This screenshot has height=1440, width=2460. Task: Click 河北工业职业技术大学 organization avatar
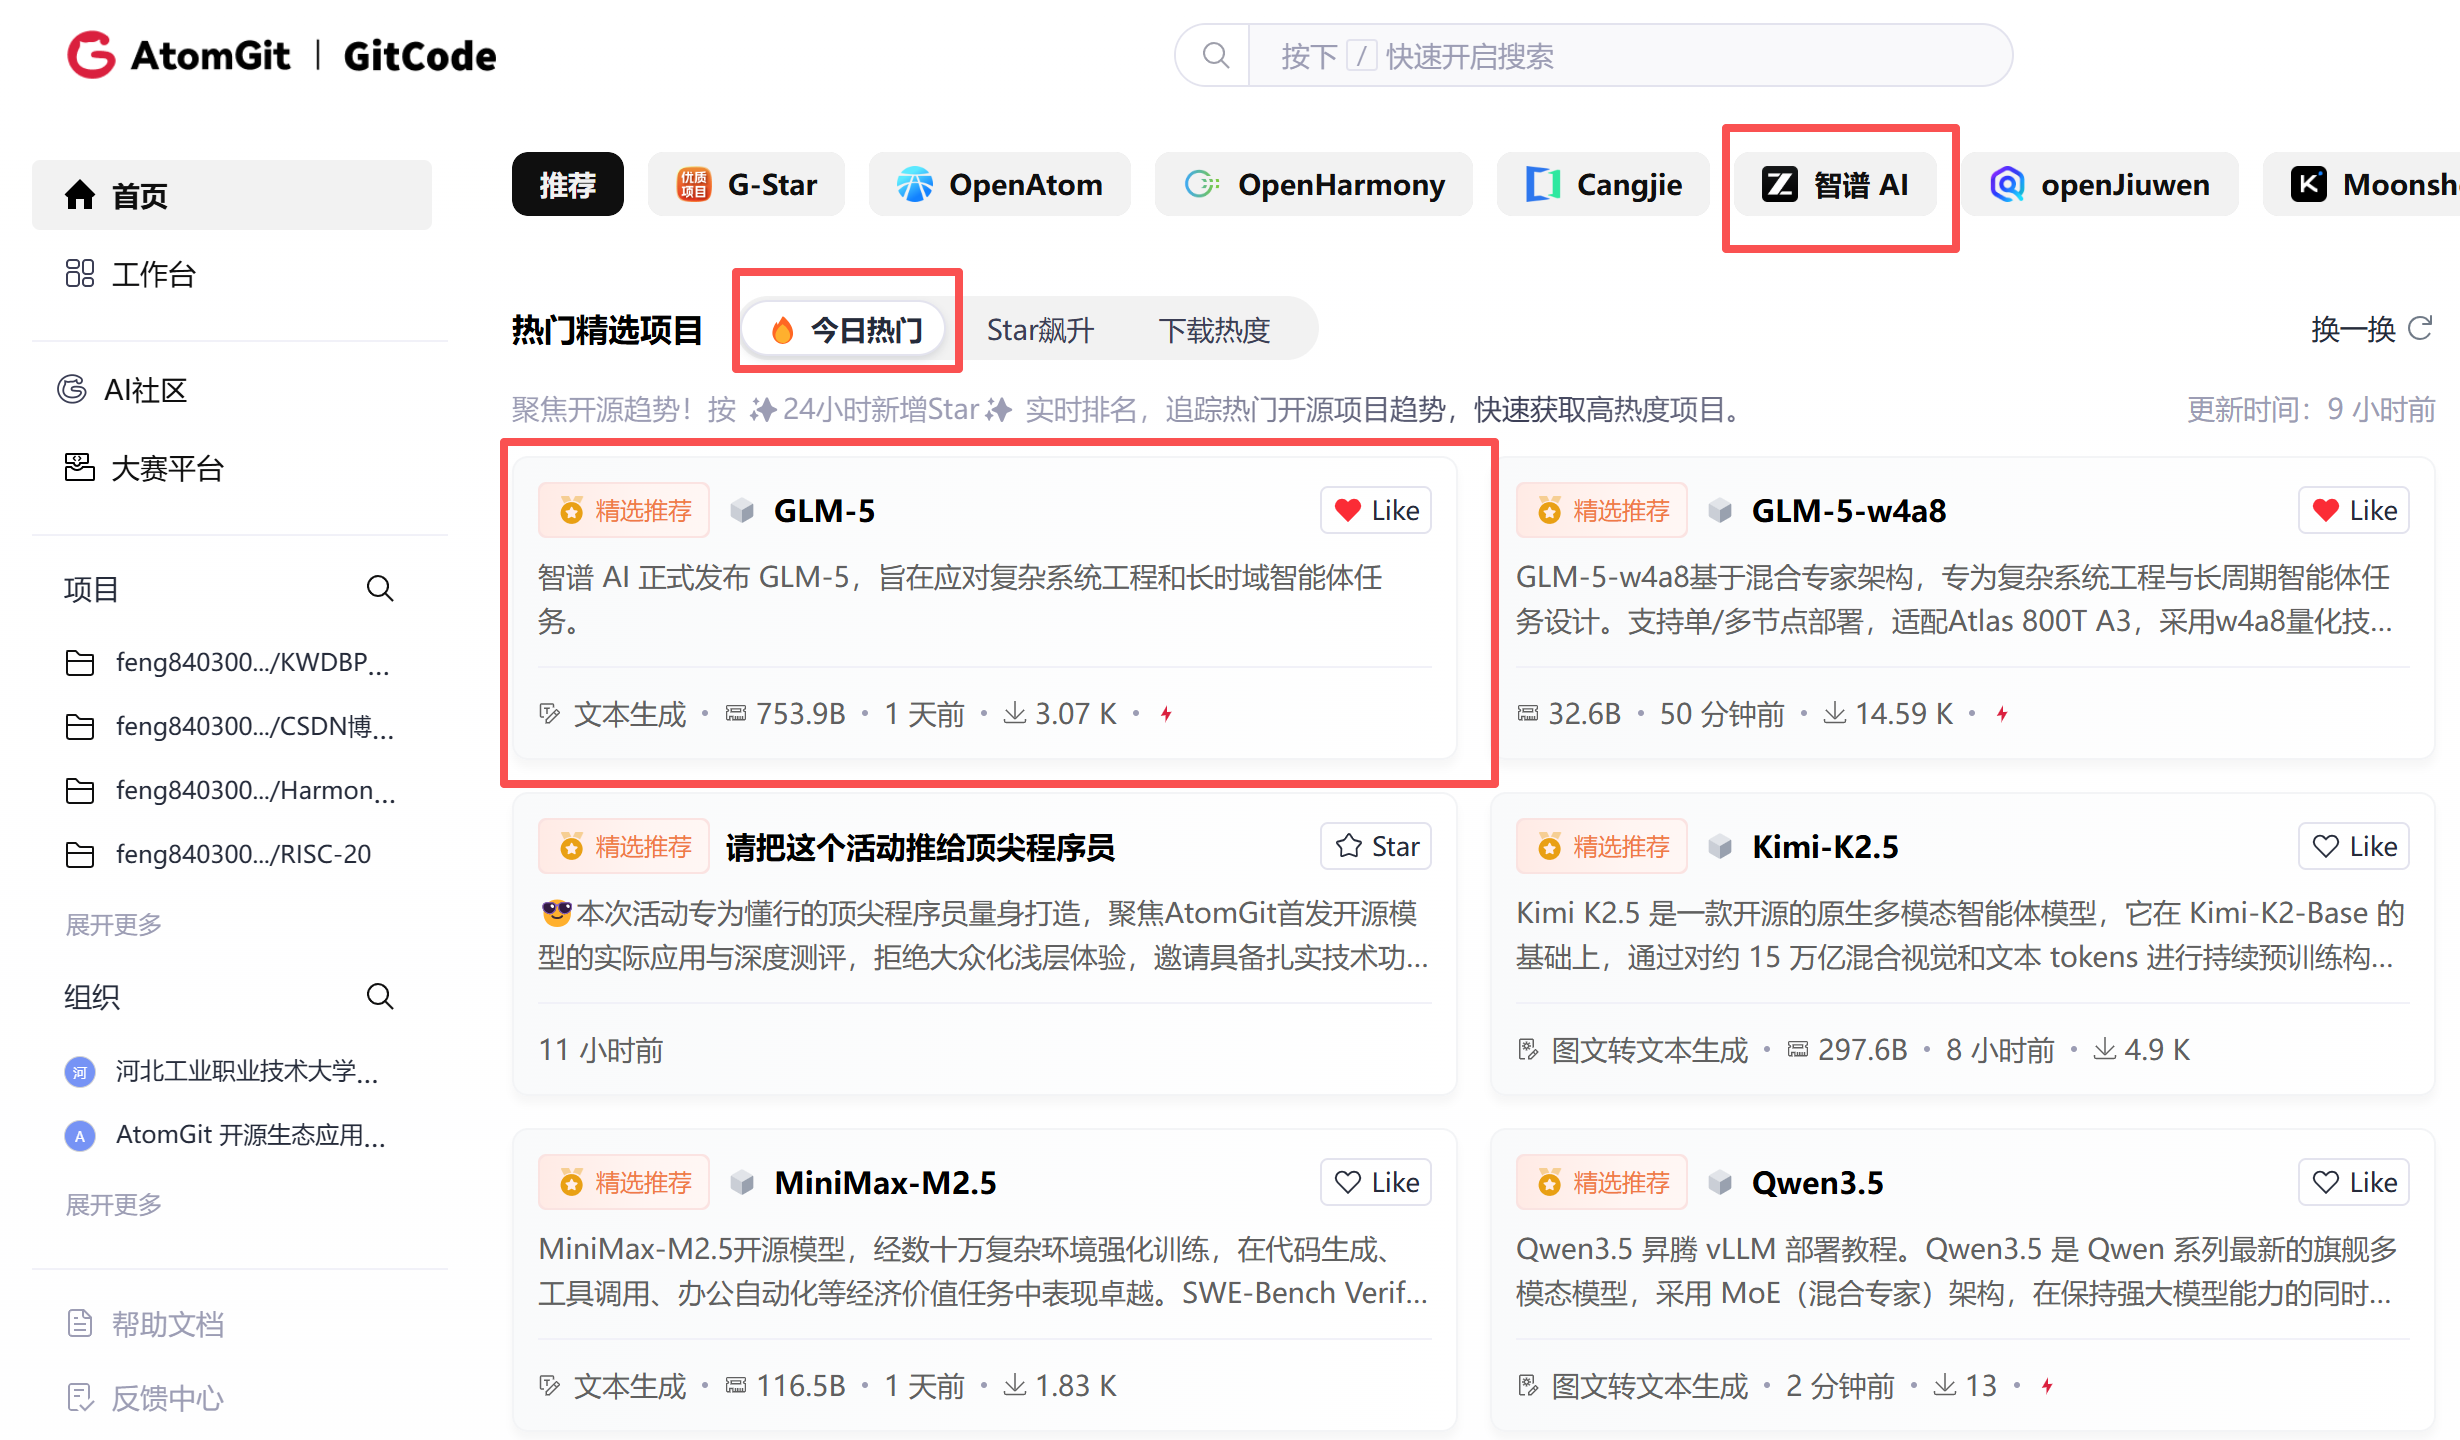point(80,1072)
